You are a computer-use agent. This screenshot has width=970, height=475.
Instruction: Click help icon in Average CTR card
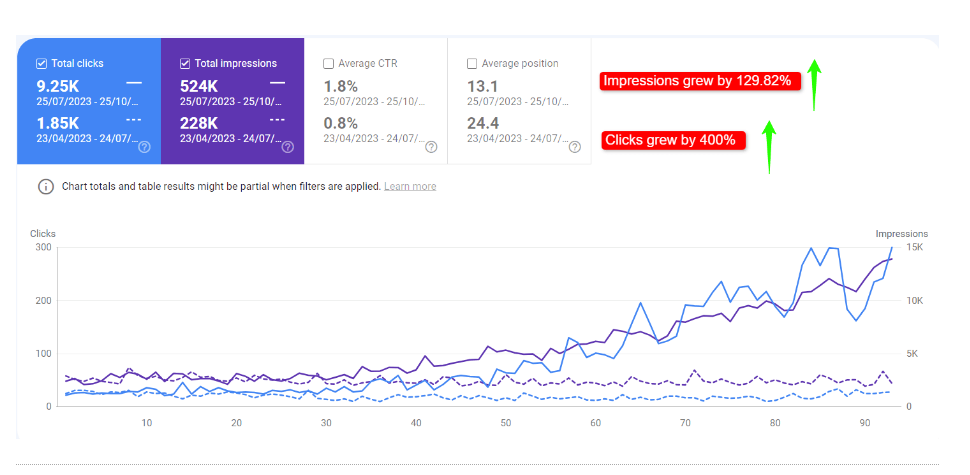click(x=431, y=147)
